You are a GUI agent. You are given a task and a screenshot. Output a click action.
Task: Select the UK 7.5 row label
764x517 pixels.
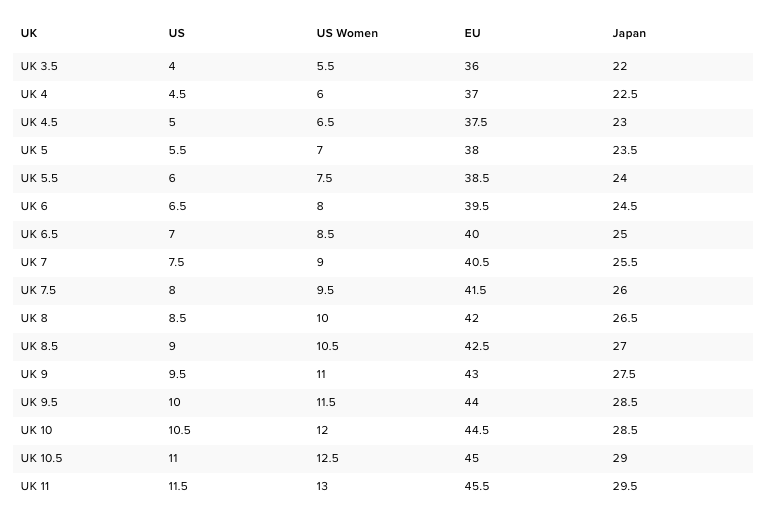tap(38, 290)
